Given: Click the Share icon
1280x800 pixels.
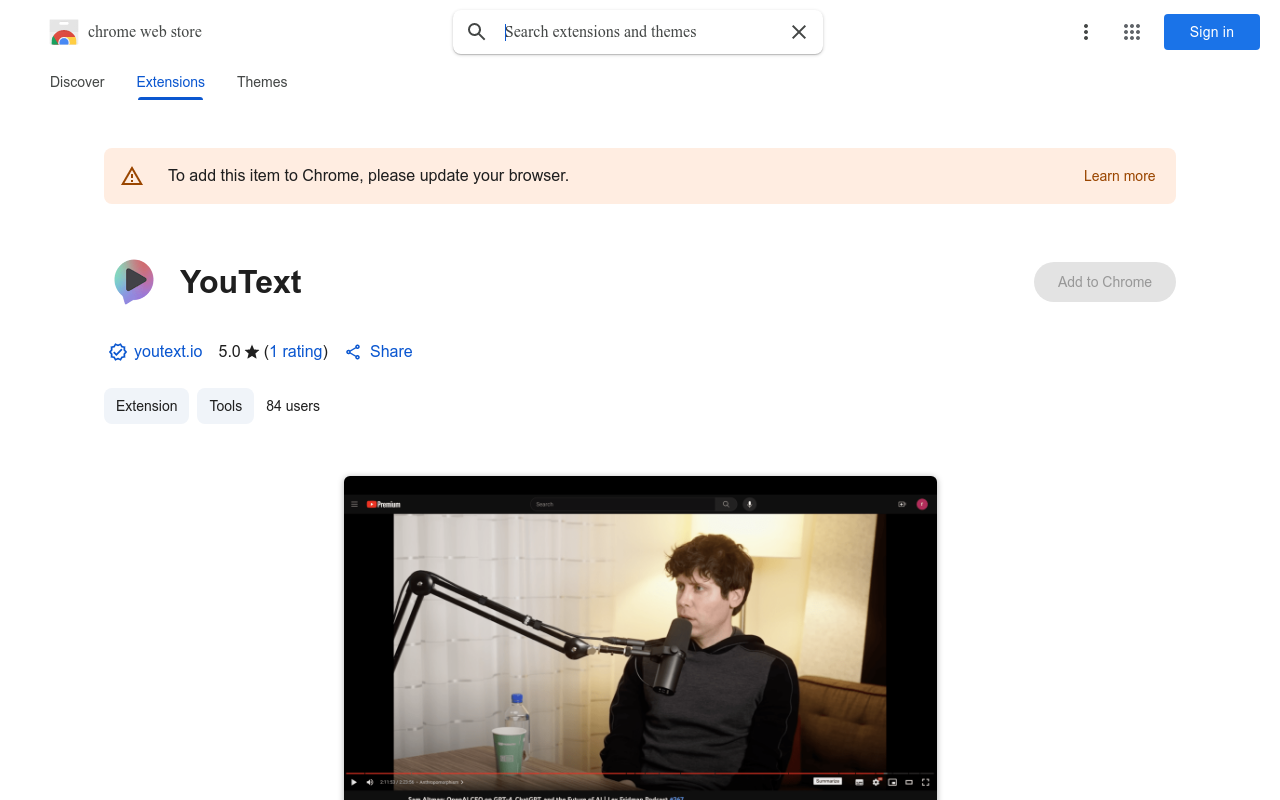Looking at the screenshot, I should click(x=353, y=352).
